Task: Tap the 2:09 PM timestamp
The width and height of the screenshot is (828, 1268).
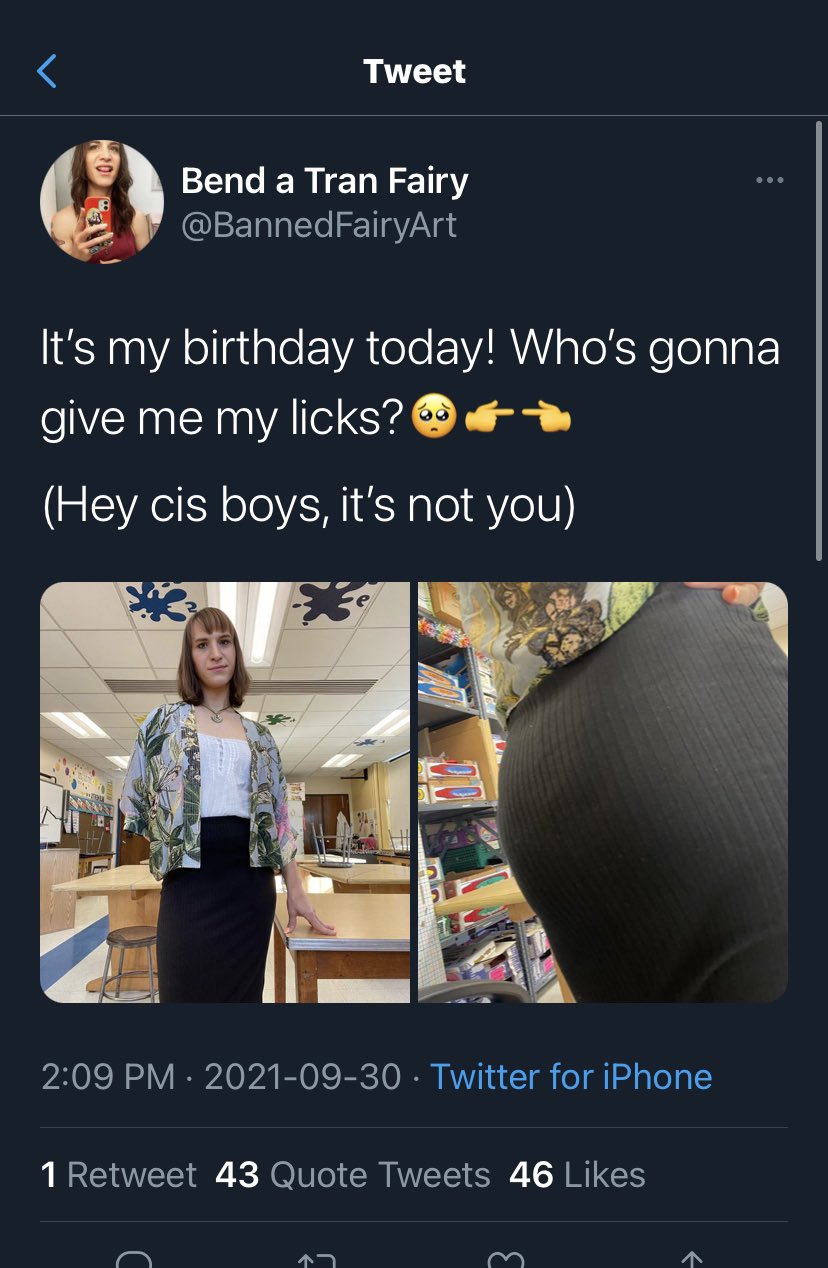Action: click(x=108, y=1077)
